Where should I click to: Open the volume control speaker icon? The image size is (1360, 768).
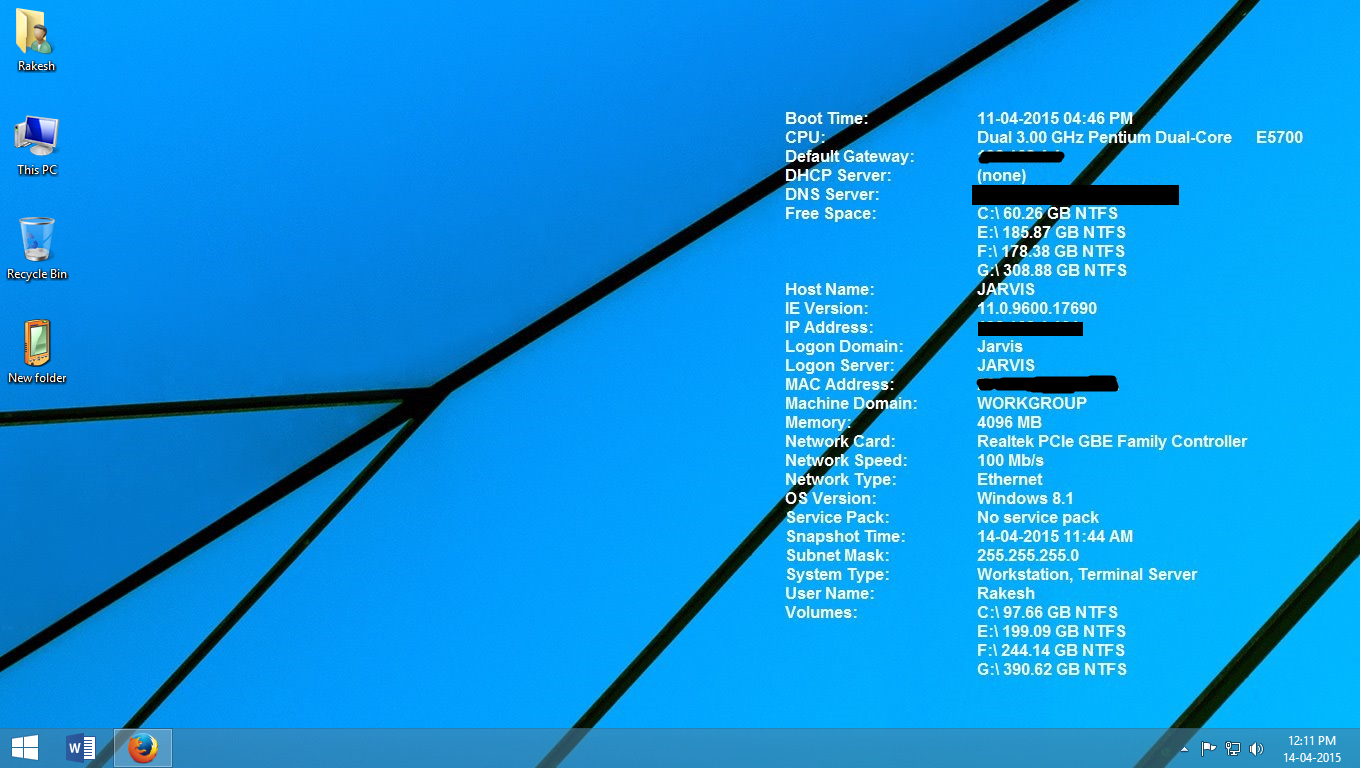1256,748
